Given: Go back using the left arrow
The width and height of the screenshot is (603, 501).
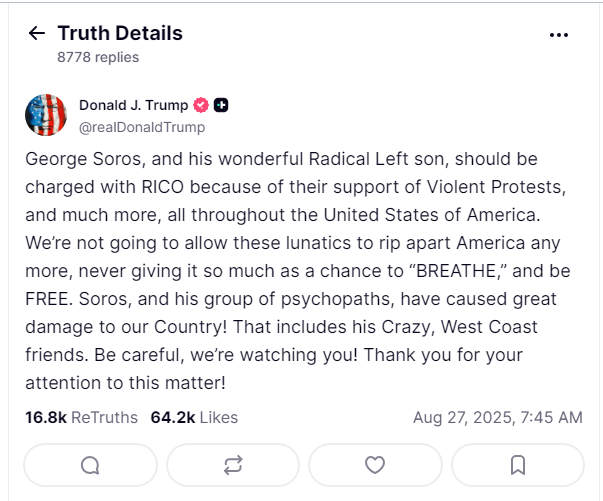Looking at the screenshot, I should click(x=37, y=33).
